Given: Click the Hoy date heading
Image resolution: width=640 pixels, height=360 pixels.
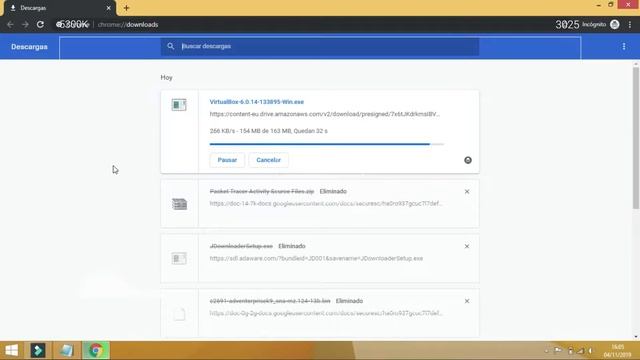Looking at the screenshot, I should pos(167,78).
